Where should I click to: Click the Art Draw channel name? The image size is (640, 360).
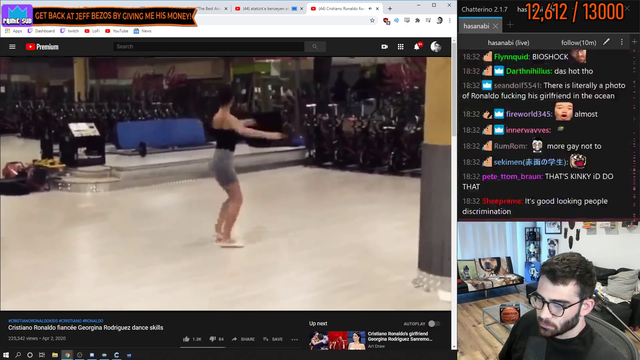tap(376, 346)
